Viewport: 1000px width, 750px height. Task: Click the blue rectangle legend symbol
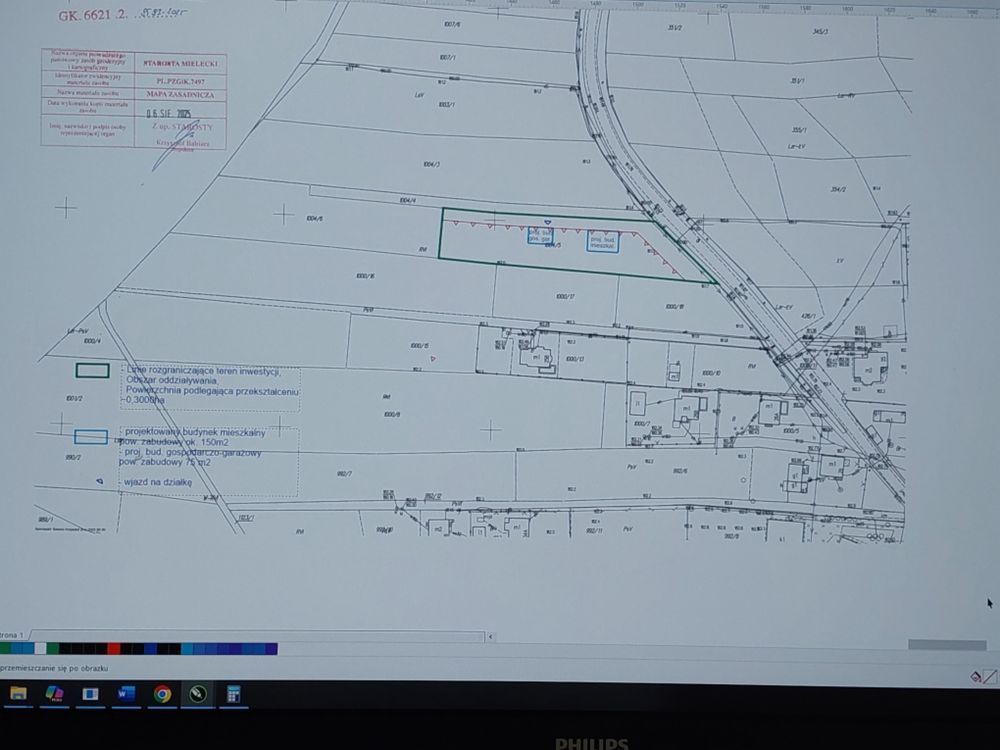click(x=91, y=437)
